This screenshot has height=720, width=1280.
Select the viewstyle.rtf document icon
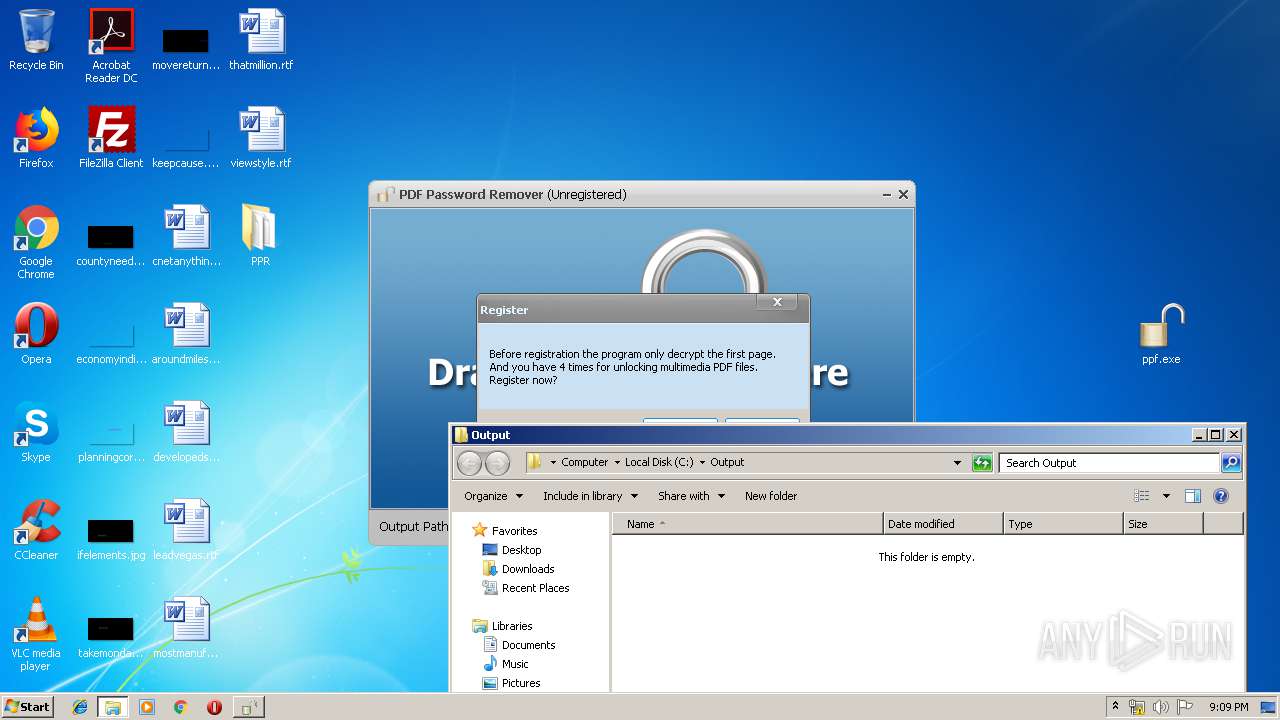click(261, 138)
